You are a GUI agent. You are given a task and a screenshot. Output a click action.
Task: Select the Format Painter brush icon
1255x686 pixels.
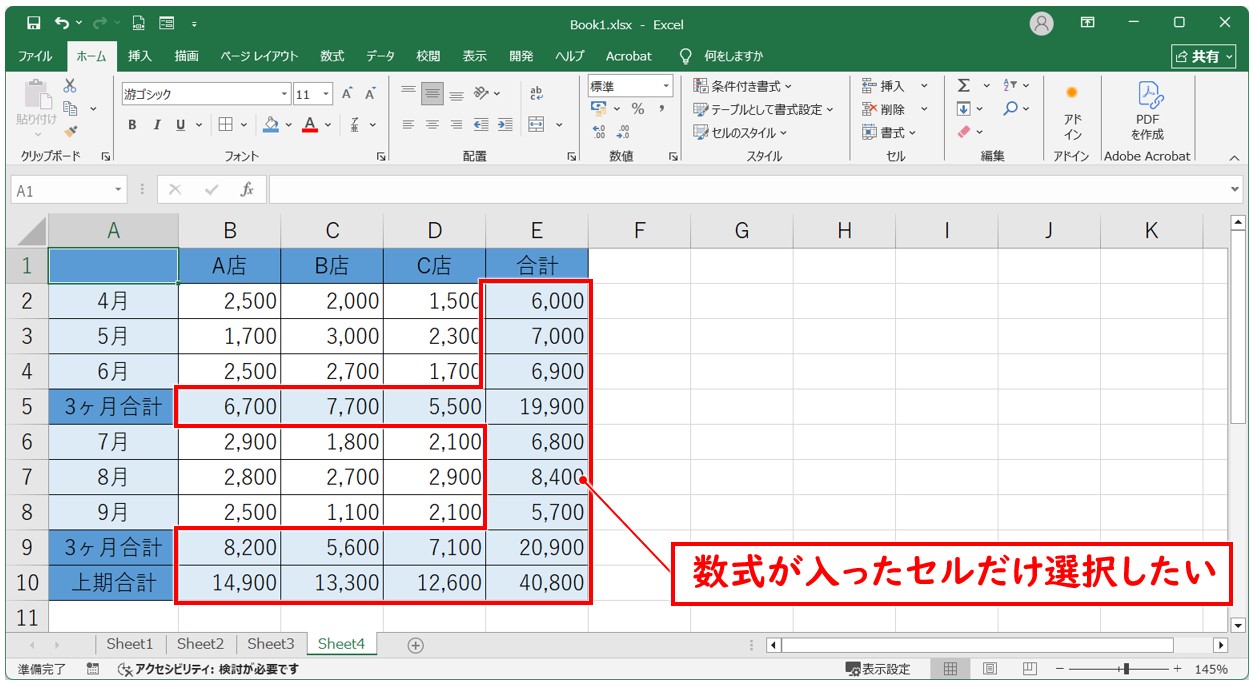tap(70, 130)
